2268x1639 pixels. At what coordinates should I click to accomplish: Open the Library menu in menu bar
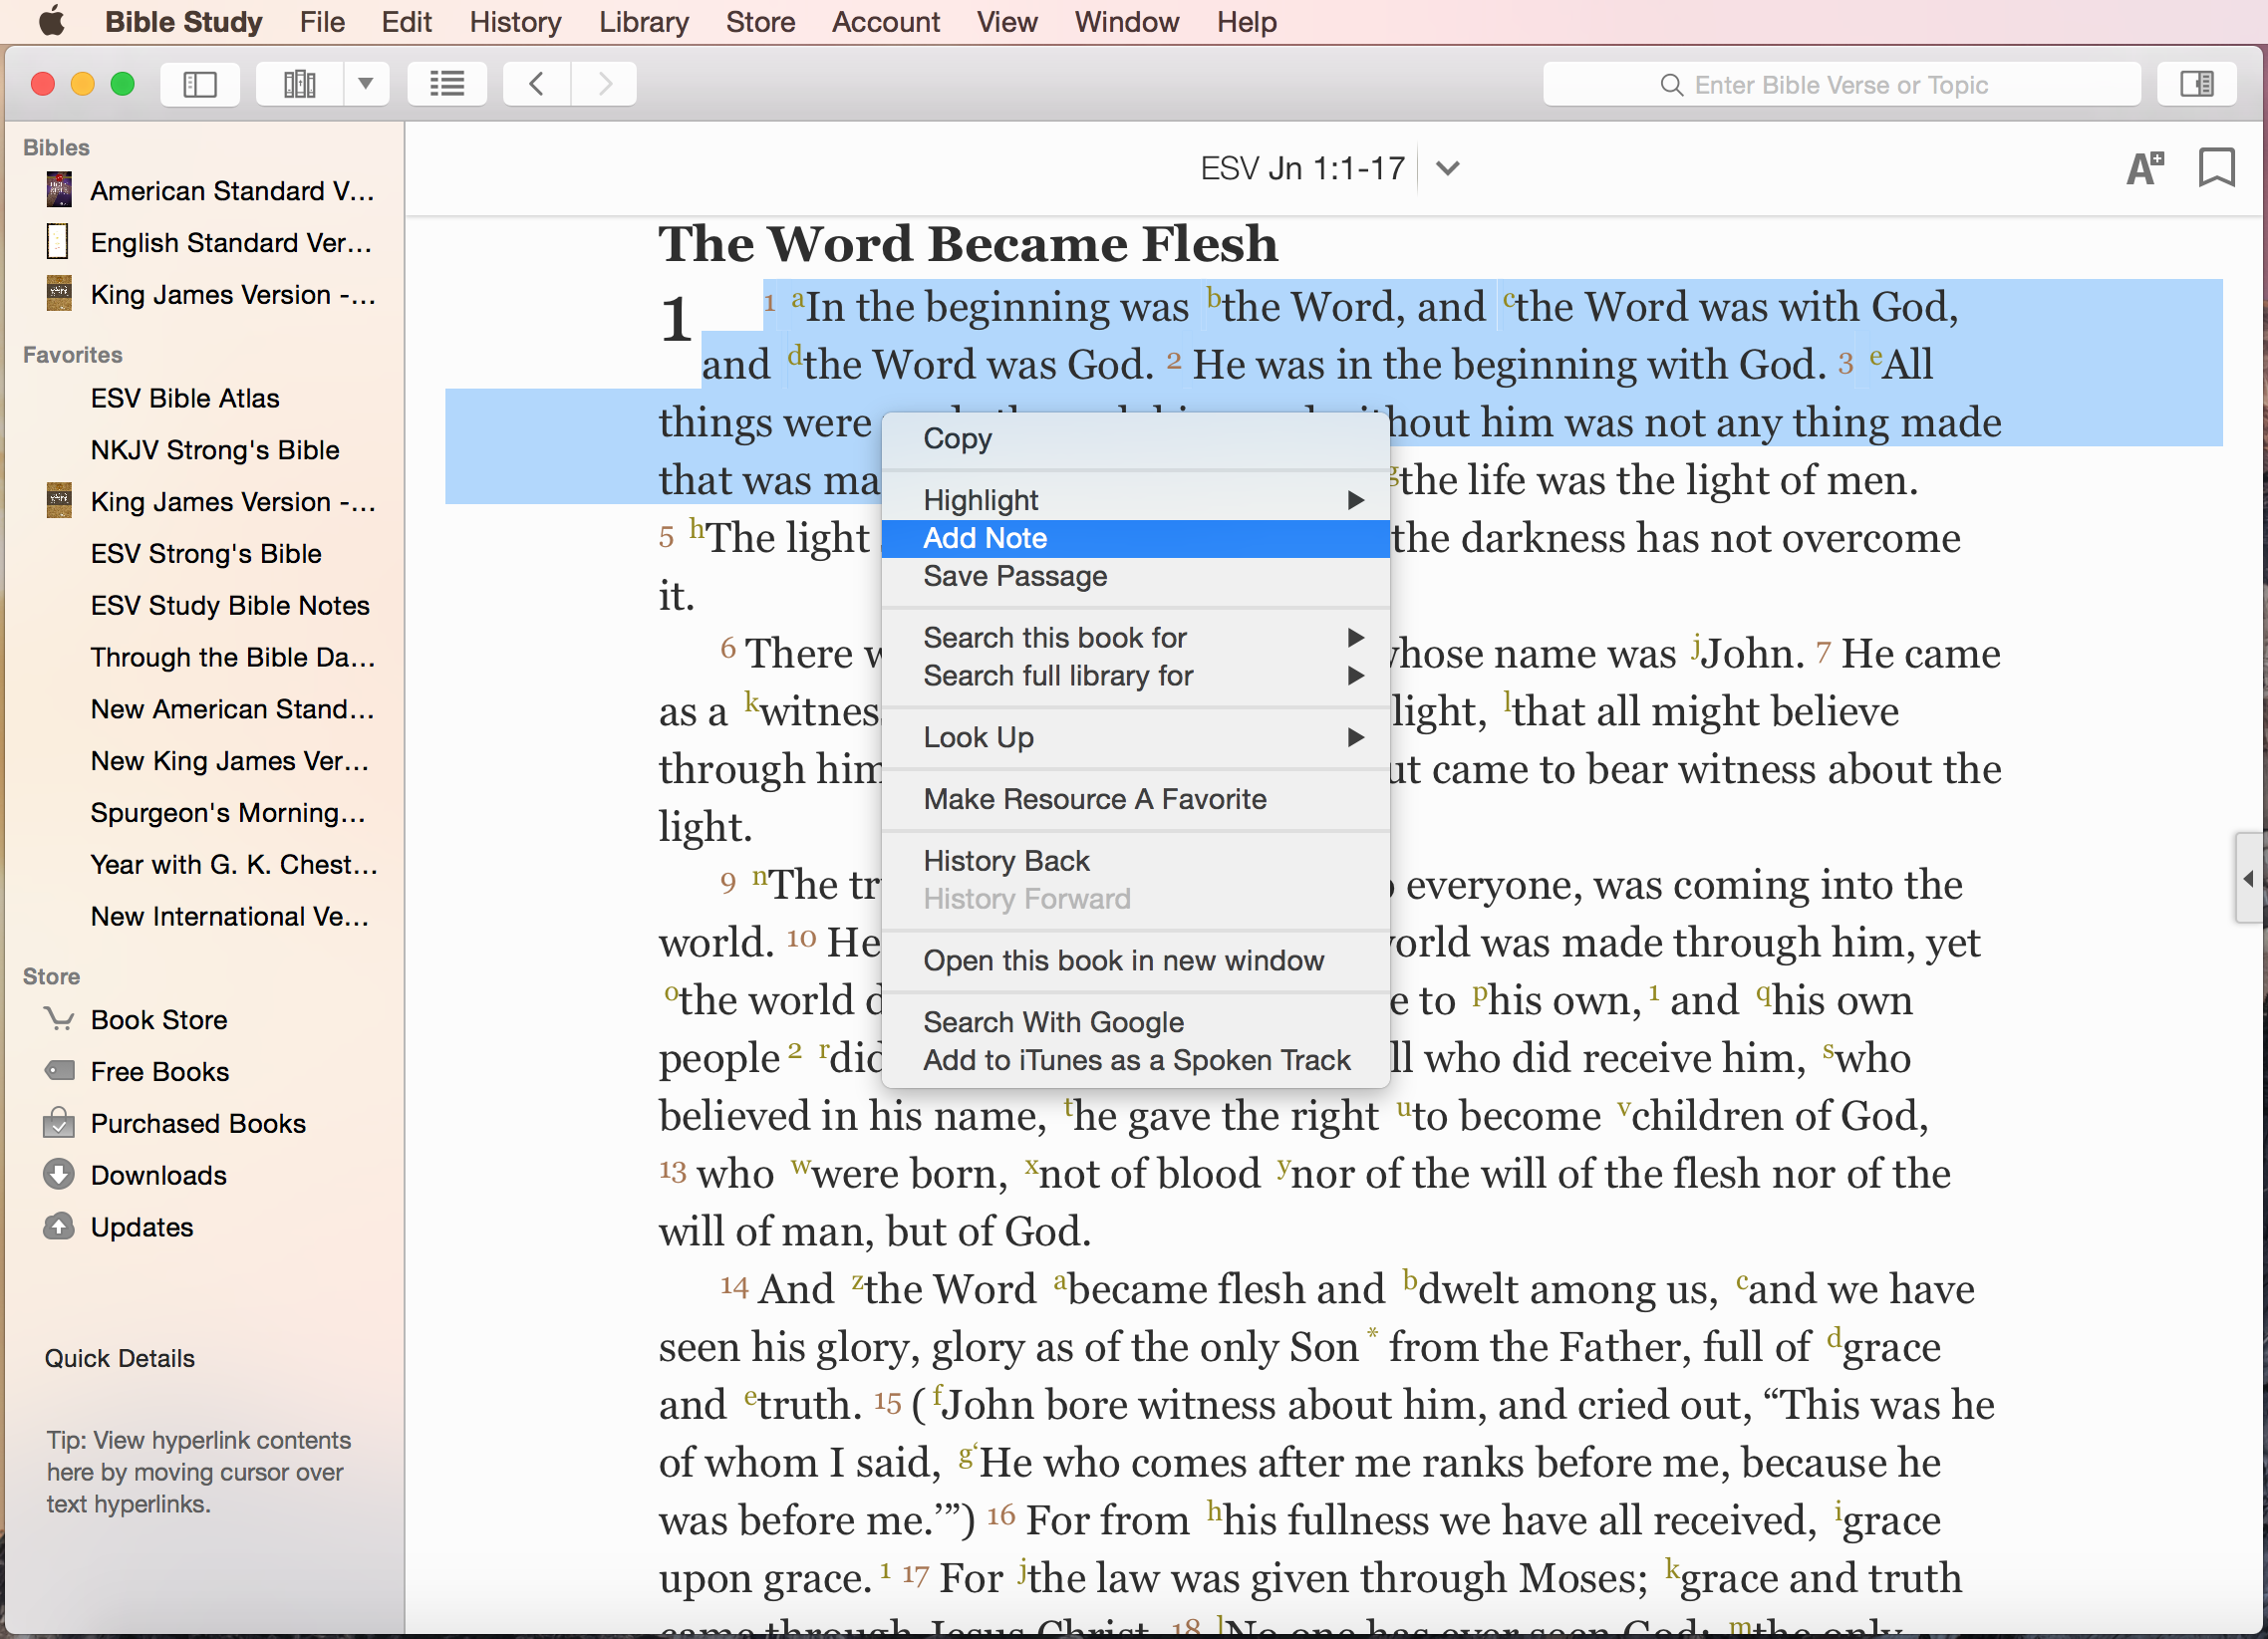point(643,22)
